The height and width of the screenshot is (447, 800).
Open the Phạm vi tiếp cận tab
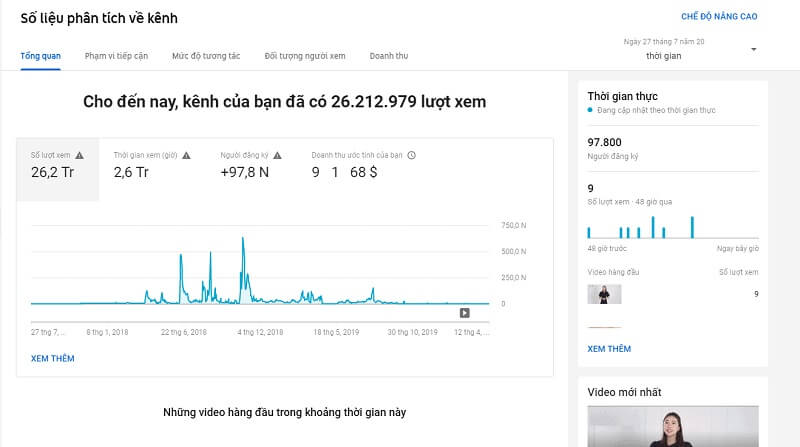[x=116, y=56]
